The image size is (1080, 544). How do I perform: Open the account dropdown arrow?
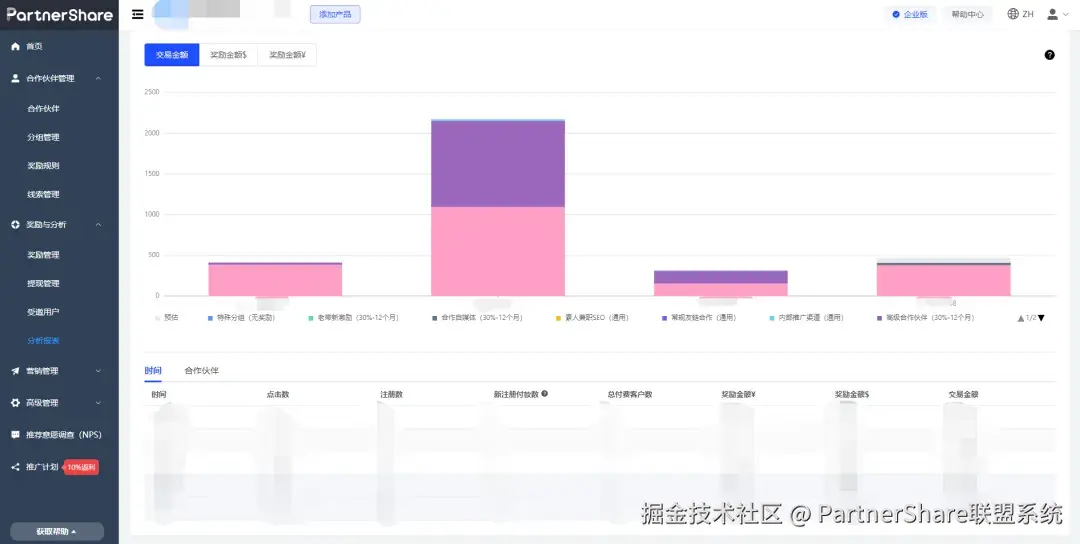click(x=1066, y=14)
